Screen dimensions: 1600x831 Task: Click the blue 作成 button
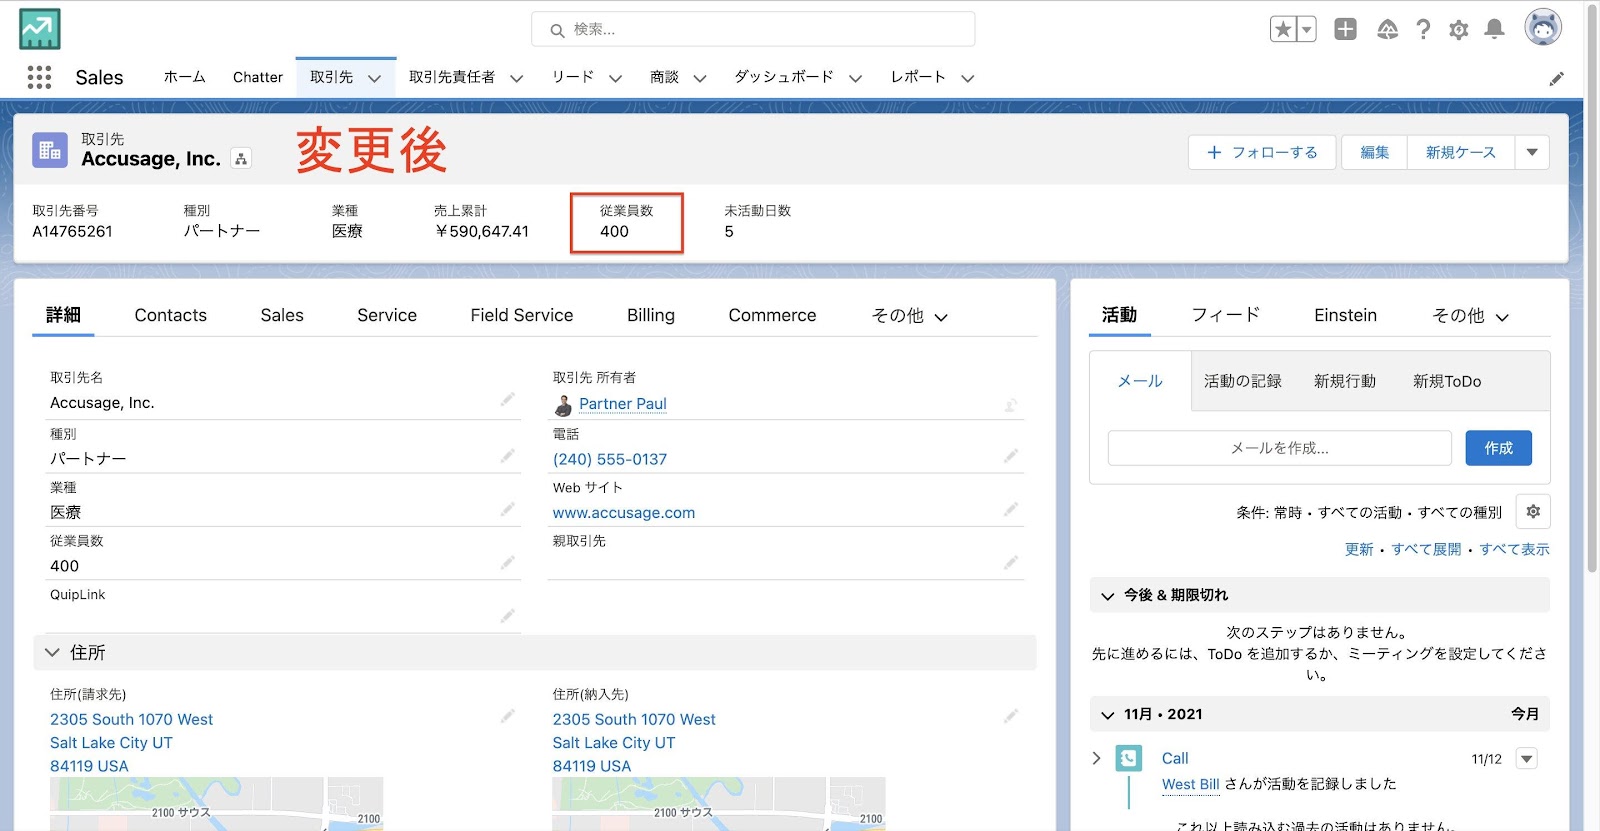click(1498, 448)
